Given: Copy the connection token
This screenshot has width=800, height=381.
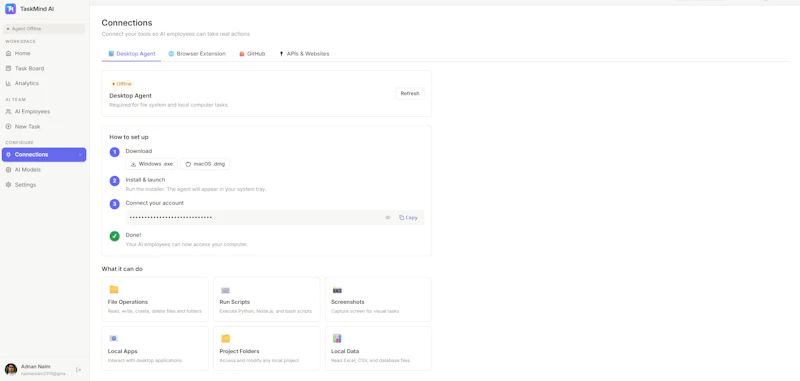Looking at the screenshot, I should [408, 218].
